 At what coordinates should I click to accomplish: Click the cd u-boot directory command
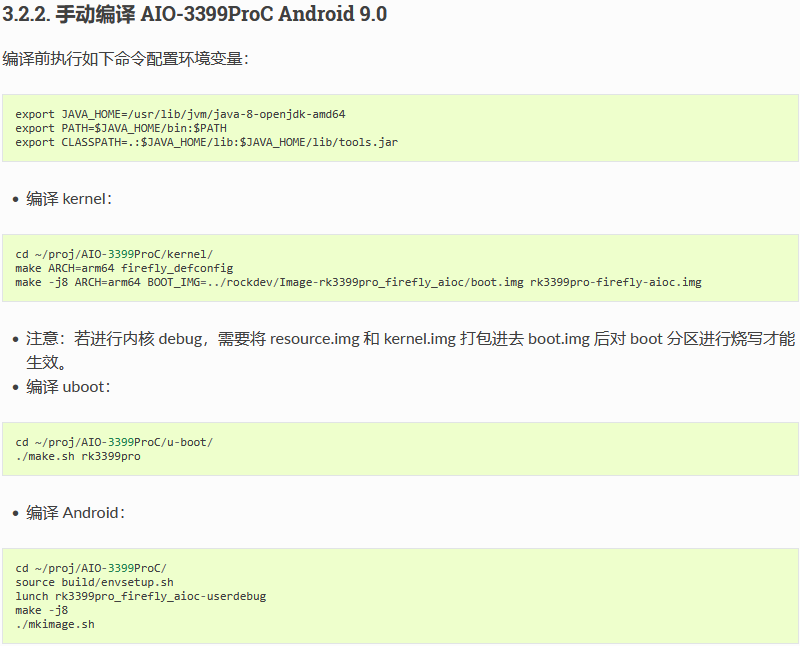click(x=114, y=442)
